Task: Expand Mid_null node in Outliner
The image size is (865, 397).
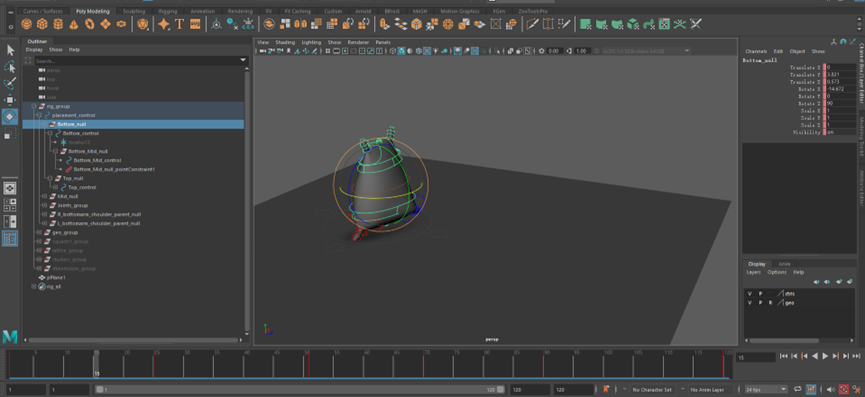Action: [x=45, y=196]
